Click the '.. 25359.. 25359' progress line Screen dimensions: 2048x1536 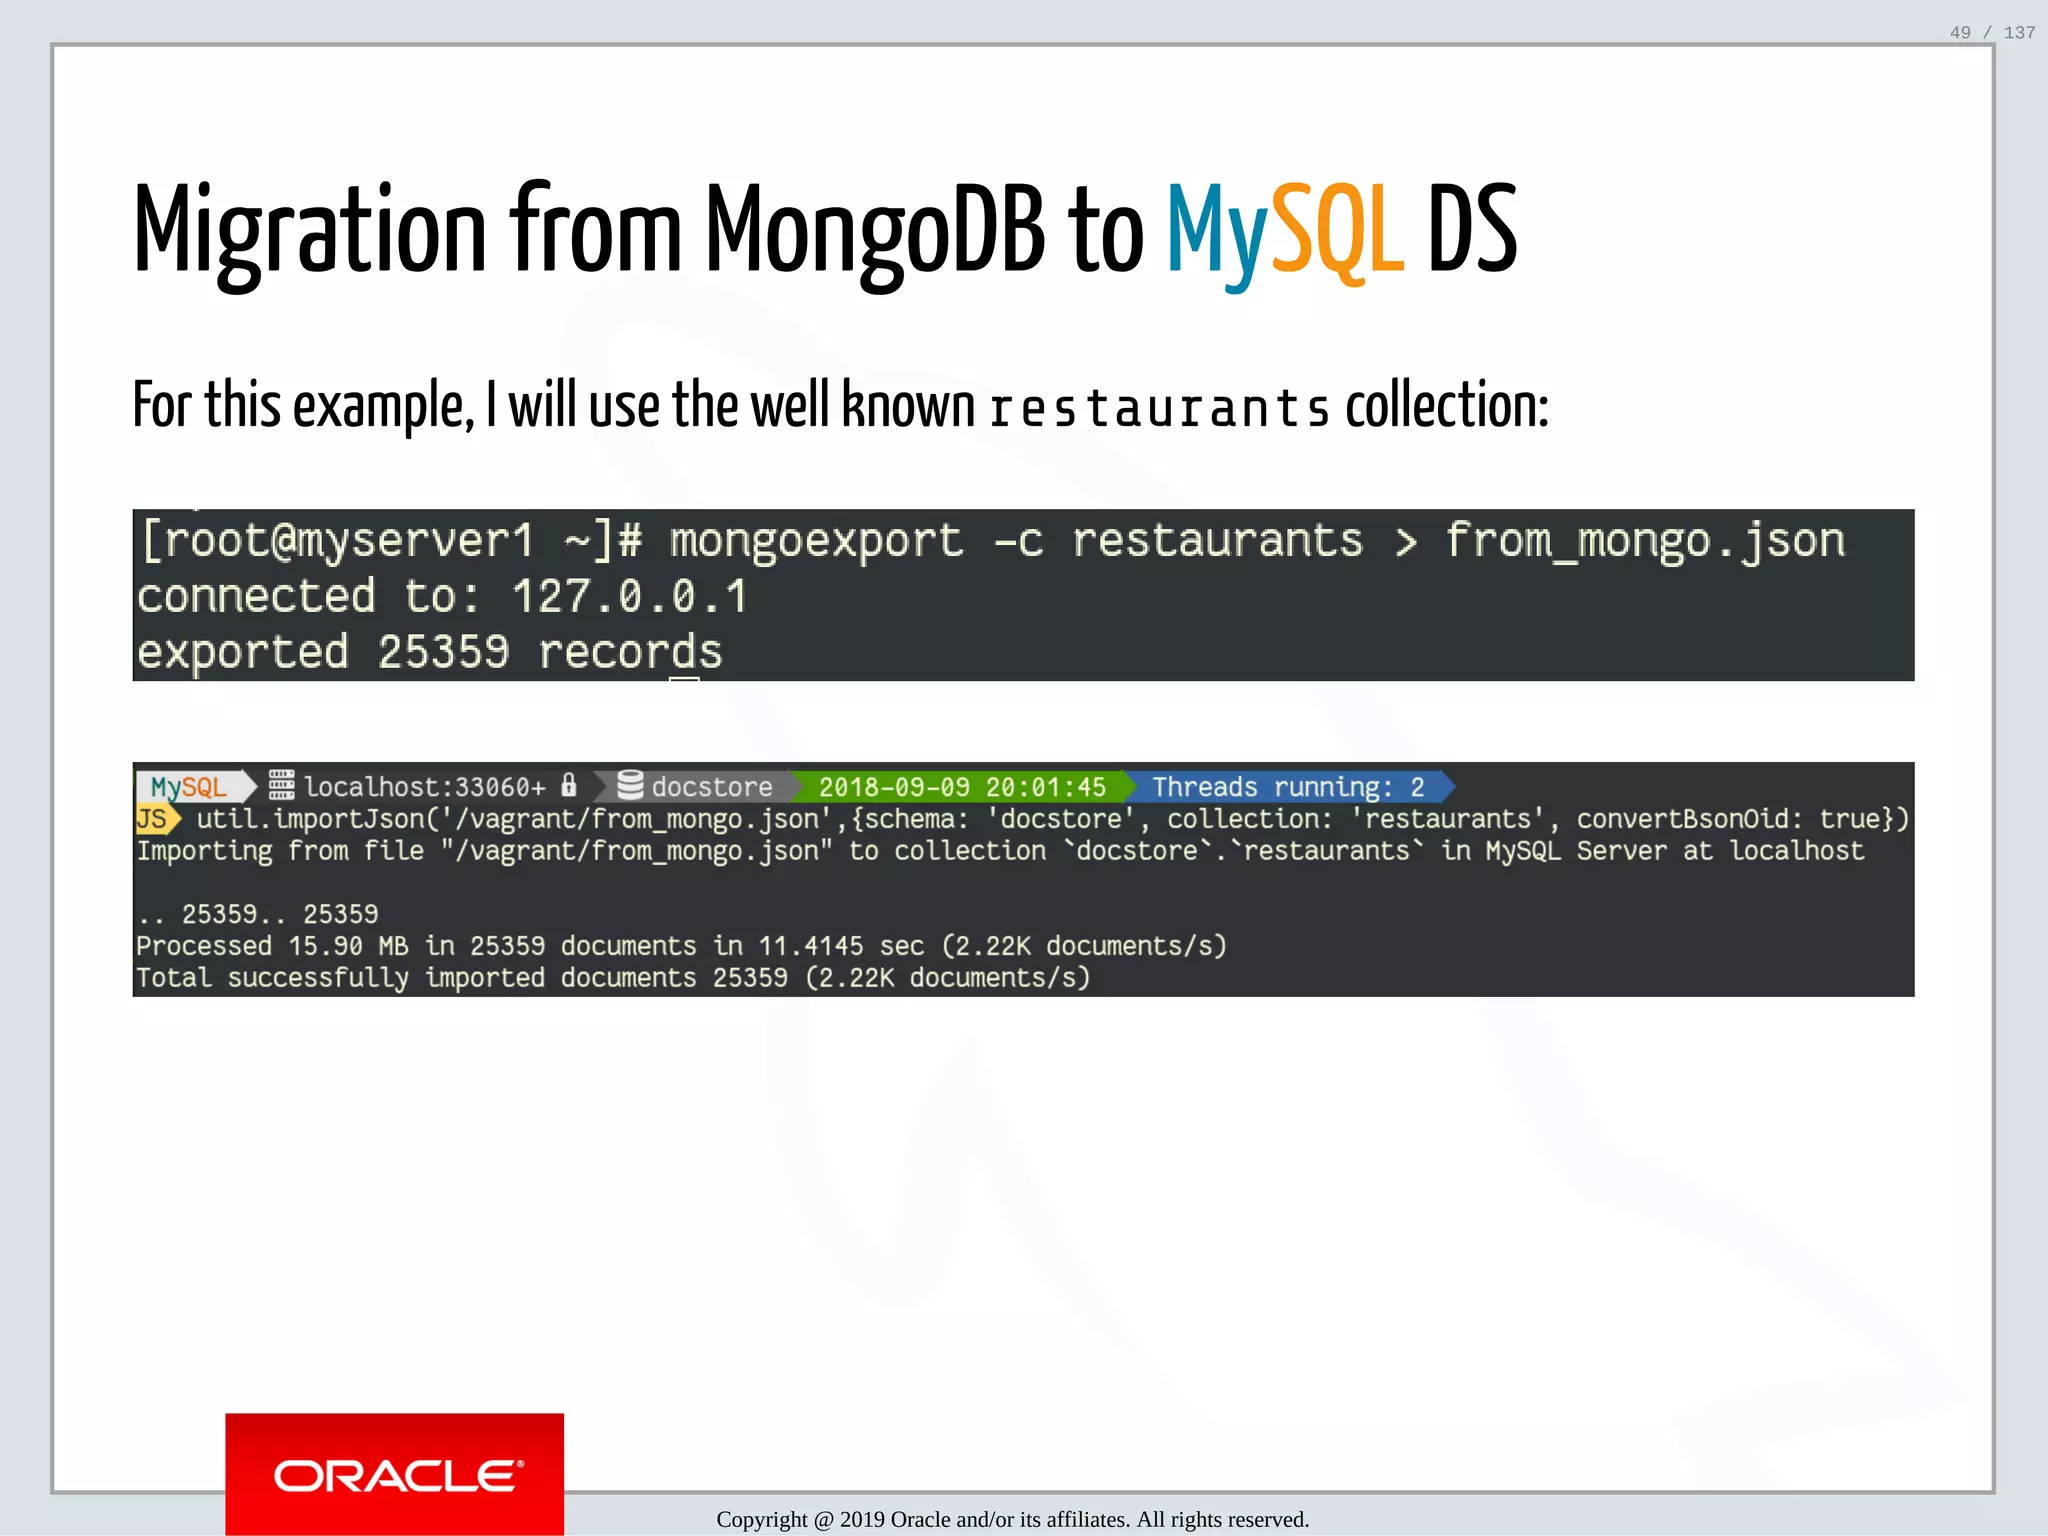(x=258, y=914)
